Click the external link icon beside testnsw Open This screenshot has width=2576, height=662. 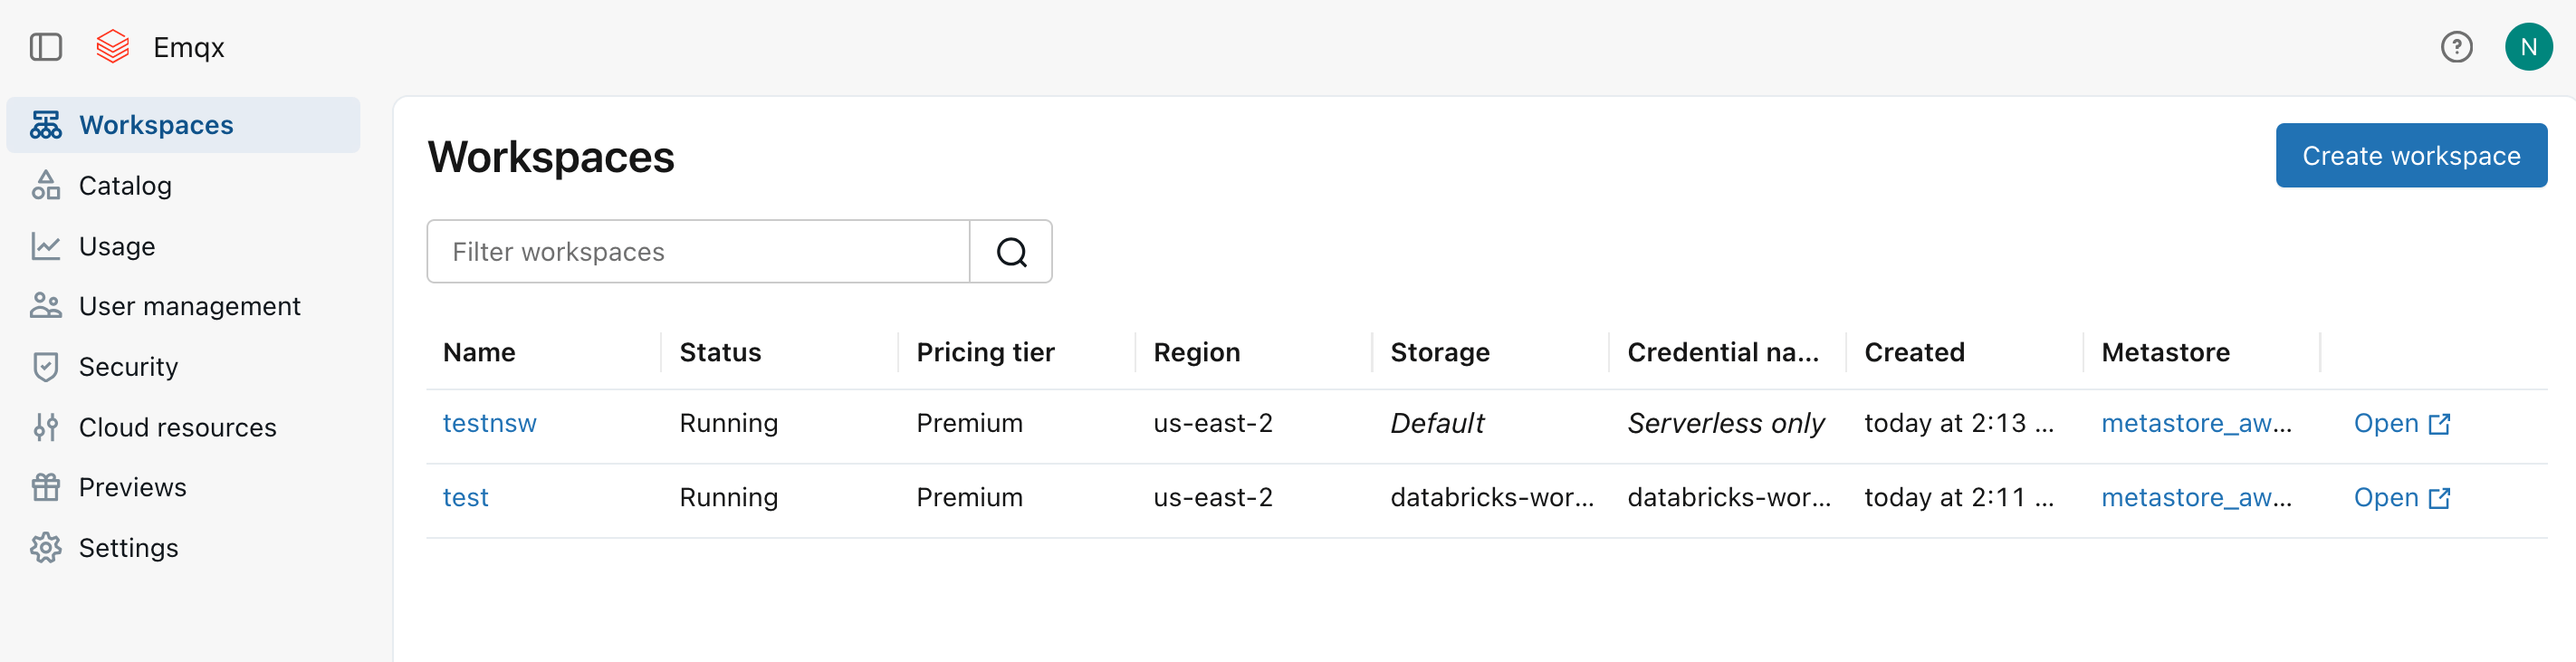pyautogui.click(x=2440, y=422)
